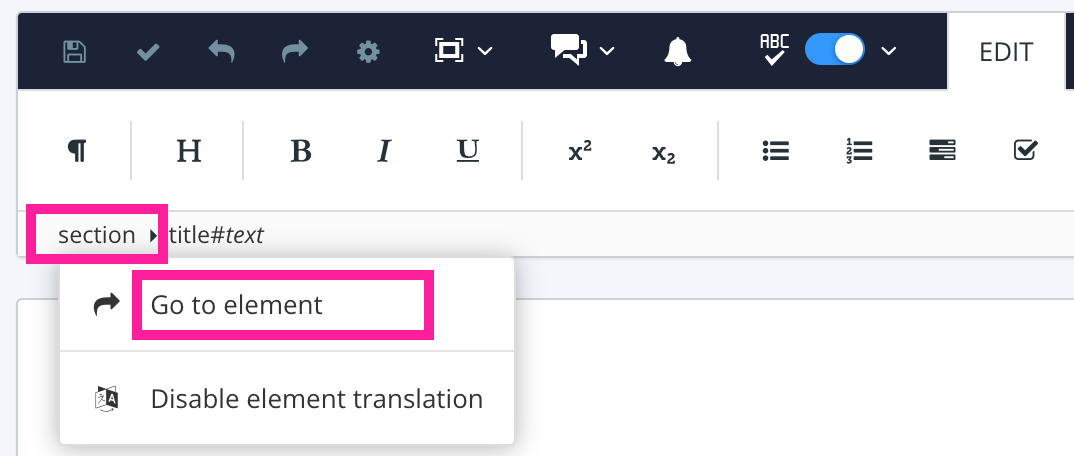Redo the last undone action
The height and width of the screenshot is (456, 1074).
click(295, 51)
